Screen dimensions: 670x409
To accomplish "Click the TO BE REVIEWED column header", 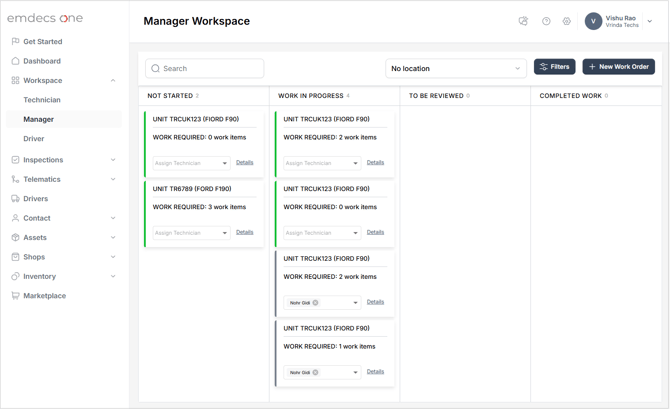I will pos(436,96).
